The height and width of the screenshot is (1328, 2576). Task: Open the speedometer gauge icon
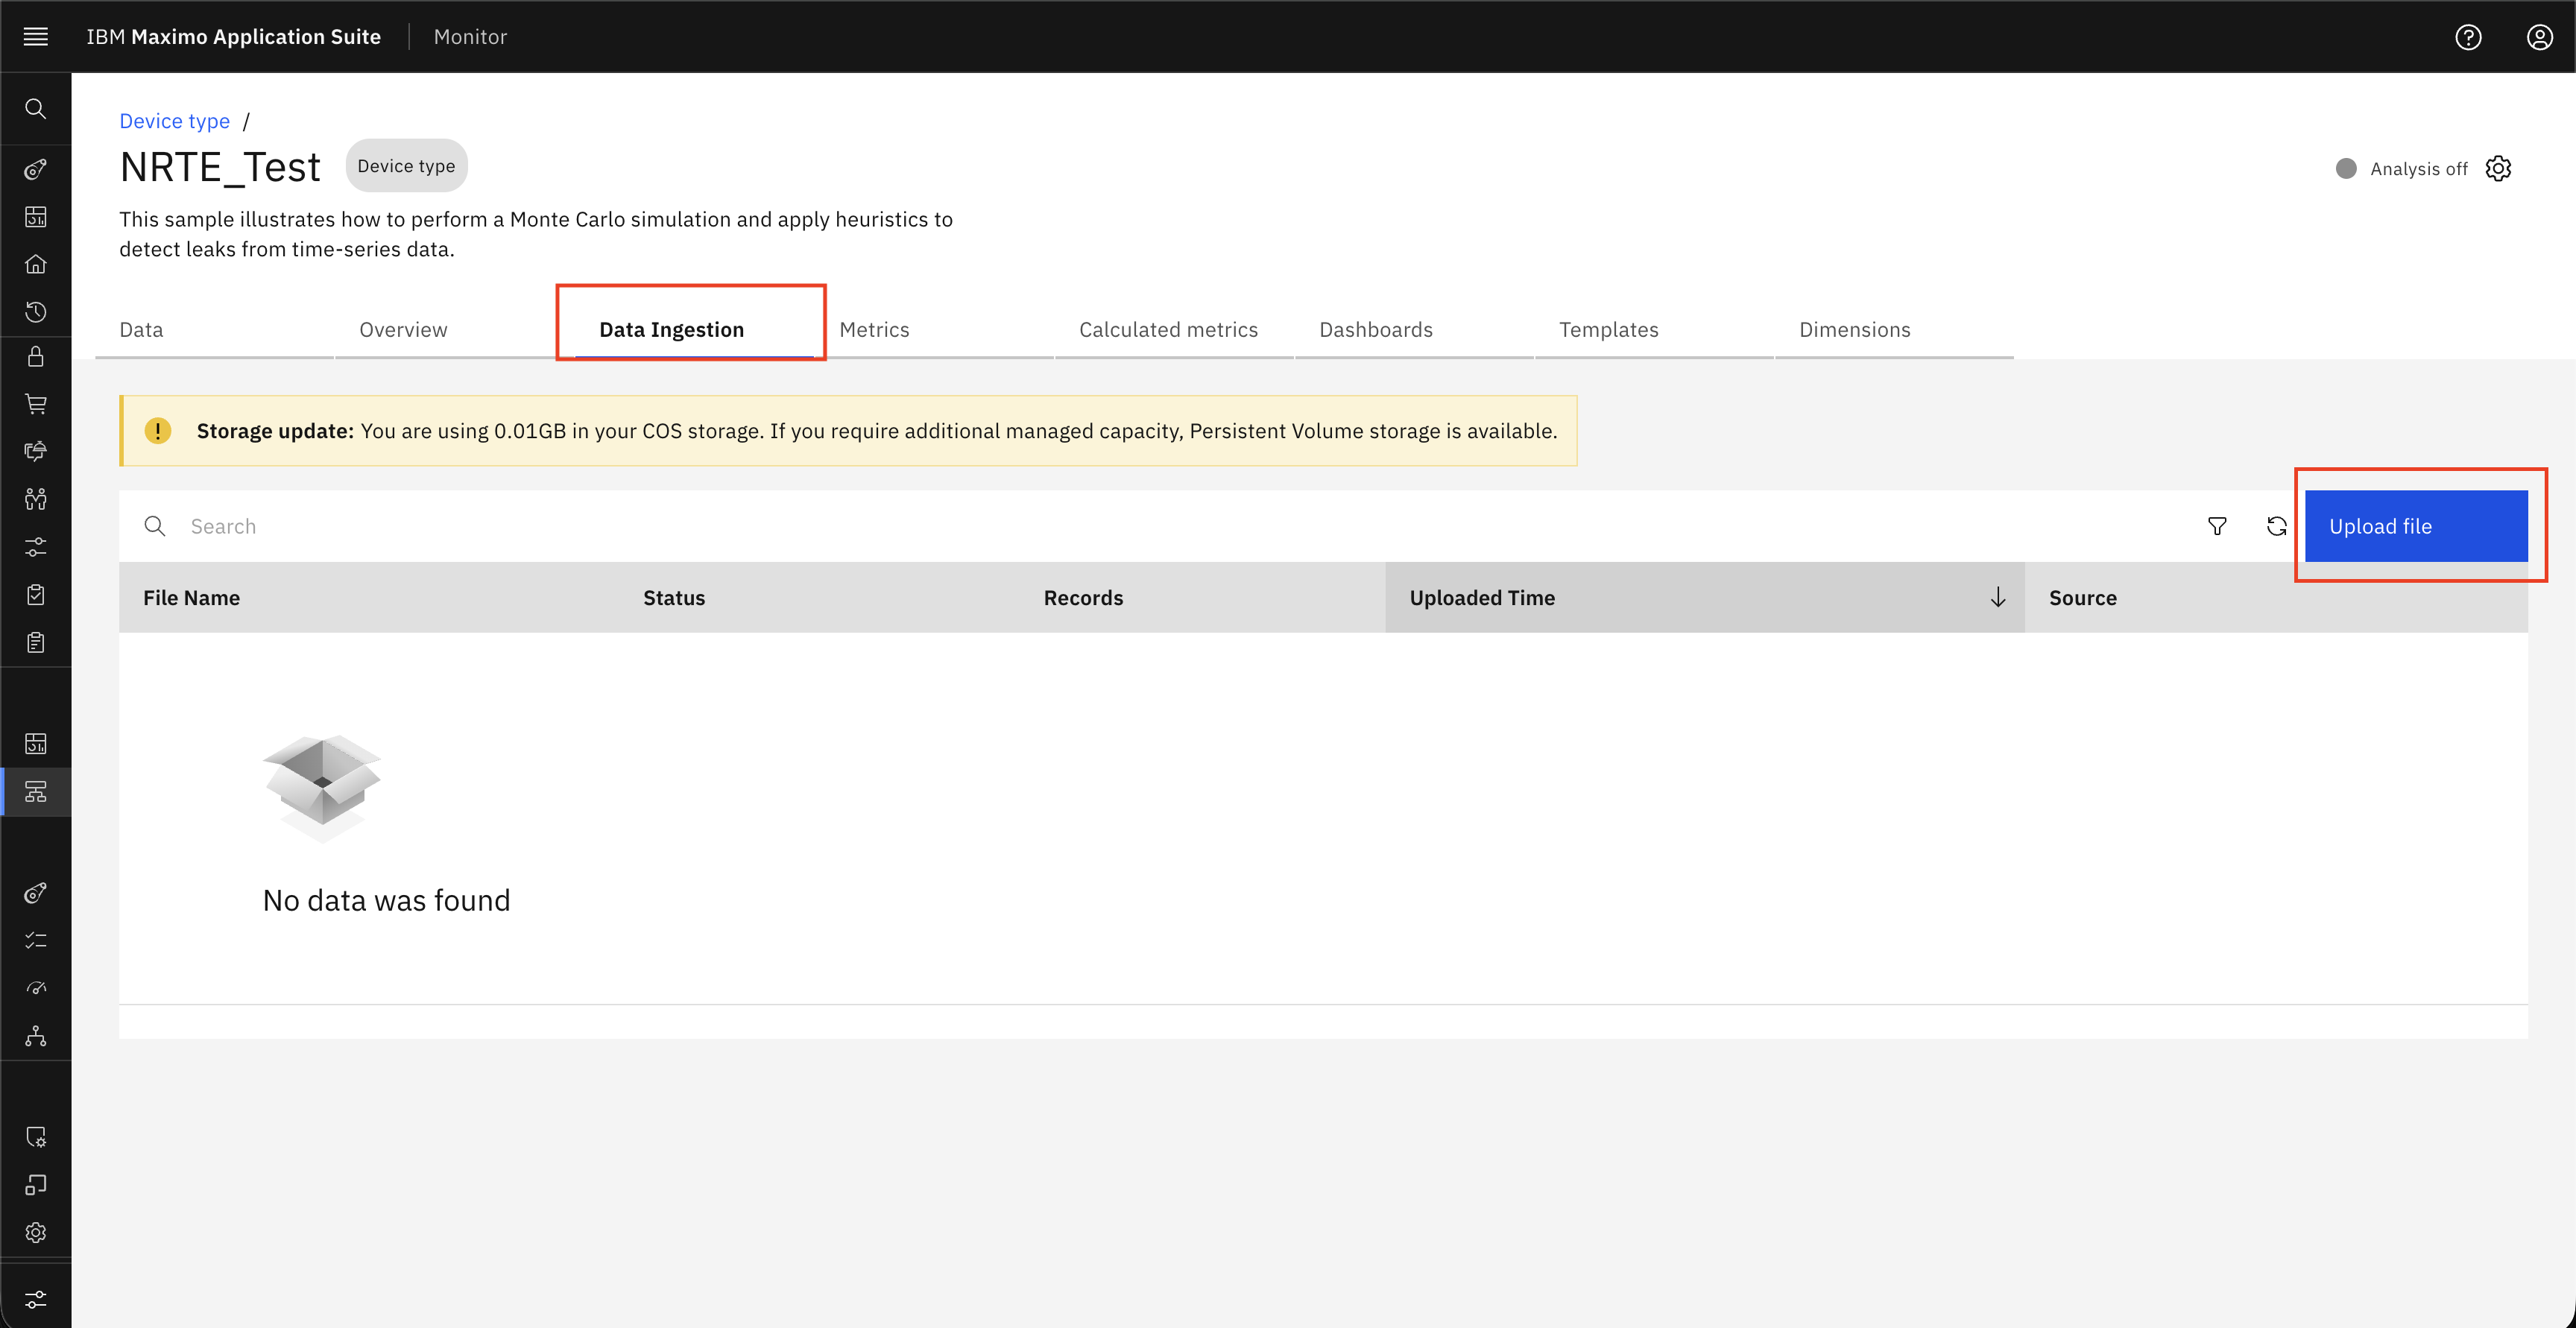36,988
